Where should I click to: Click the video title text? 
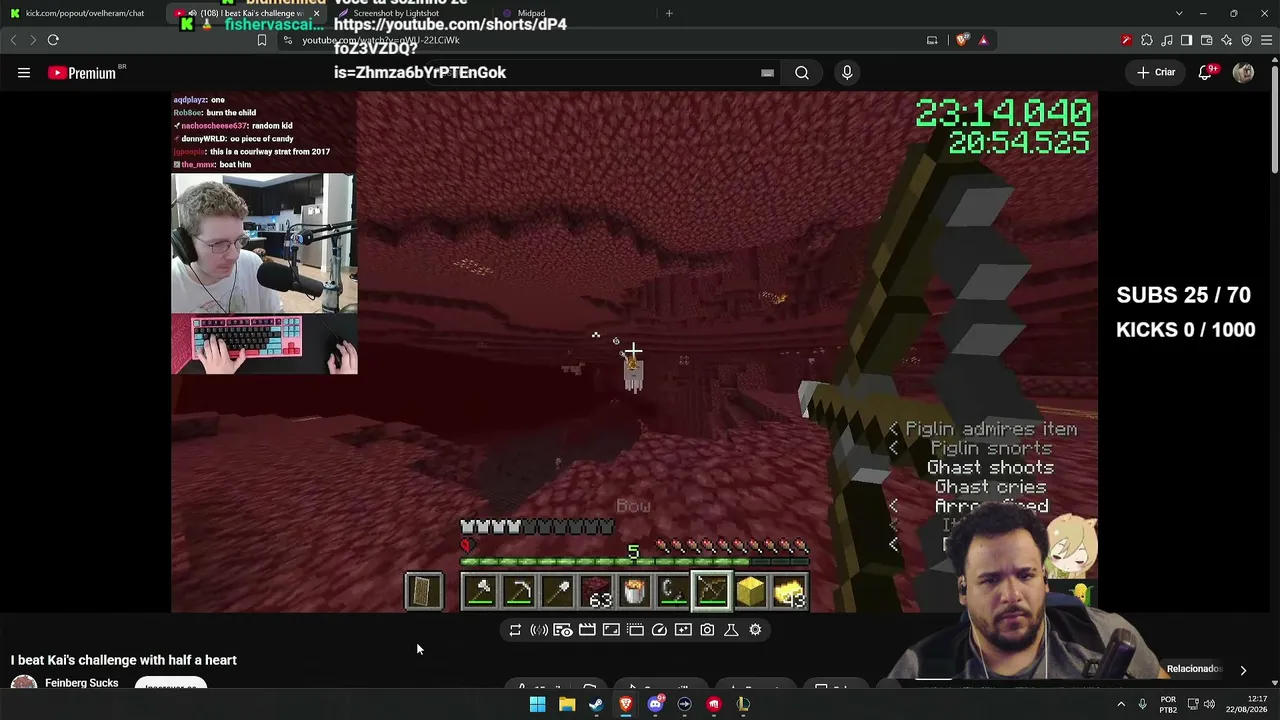(124, 660)
